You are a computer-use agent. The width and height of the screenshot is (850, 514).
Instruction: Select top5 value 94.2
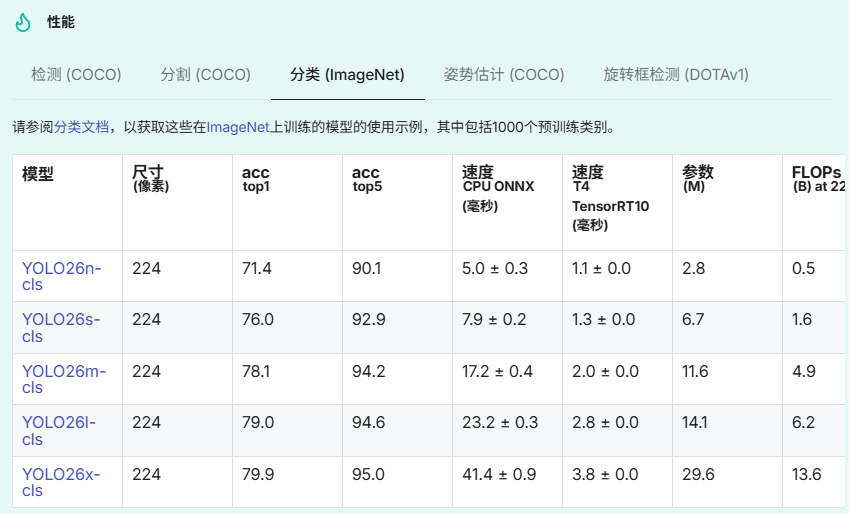coord(369,371)
